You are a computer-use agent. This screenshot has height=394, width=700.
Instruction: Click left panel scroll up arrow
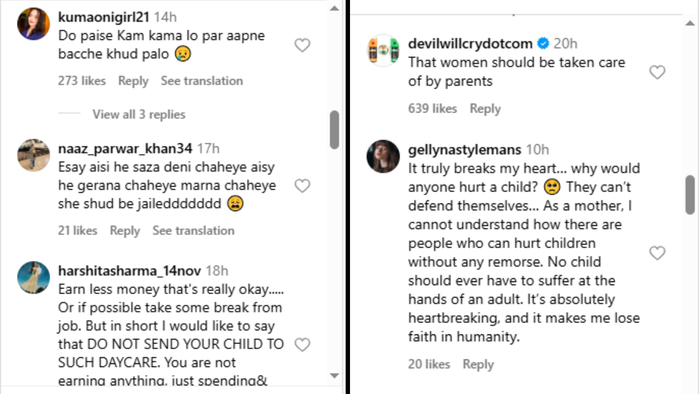coord(334,8)
